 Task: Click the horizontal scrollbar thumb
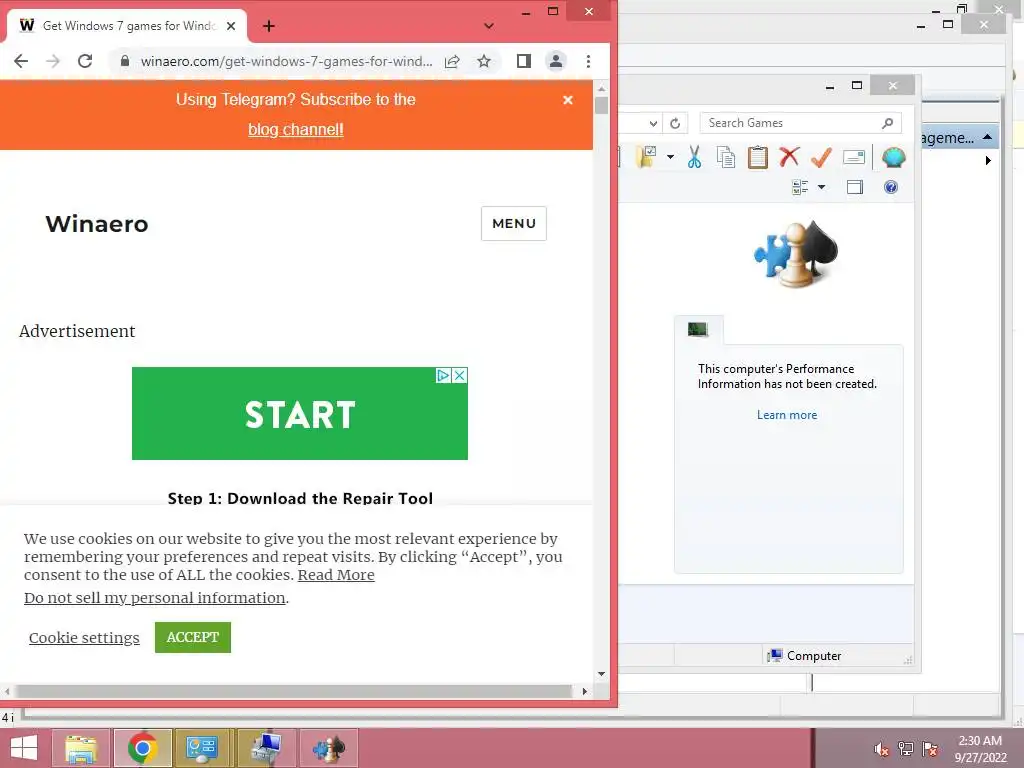[x=295, y=691]
